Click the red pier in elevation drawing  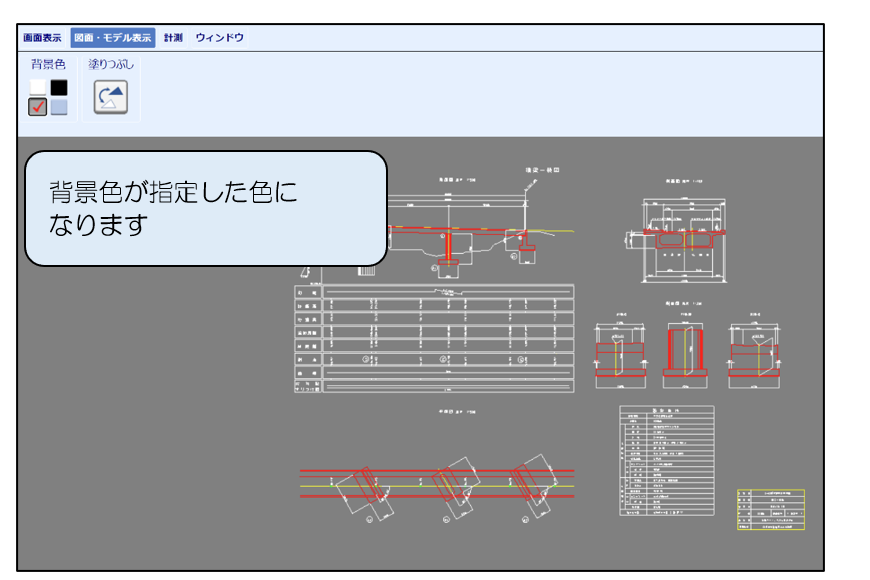coord(452,248)
